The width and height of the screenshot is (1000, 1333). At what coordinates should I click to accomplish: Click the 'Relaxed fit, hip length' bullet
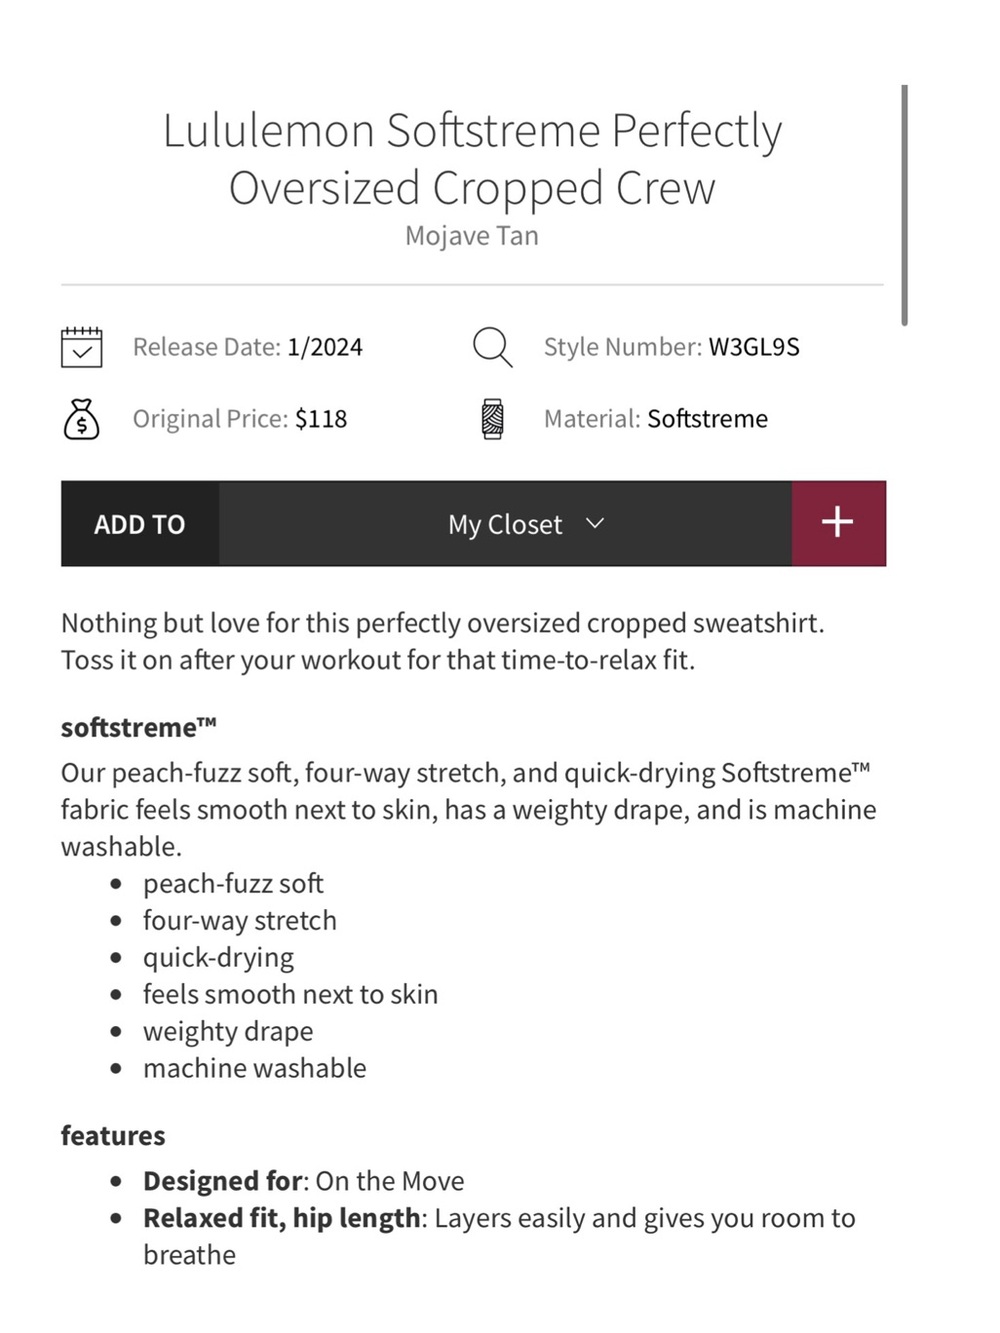coord(499,1236)
